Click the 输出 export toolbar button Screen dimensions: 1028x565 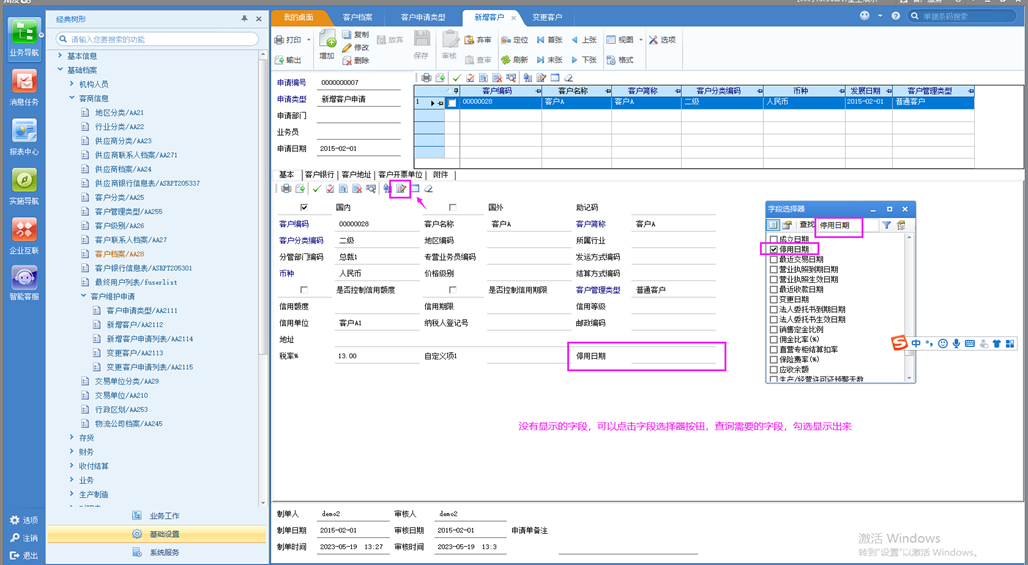[288, 60]
